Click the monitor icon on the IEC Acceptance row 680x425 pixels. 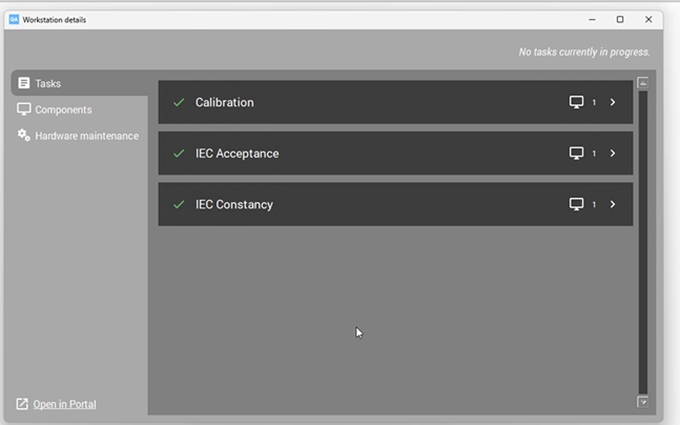(x=576, y=153)
